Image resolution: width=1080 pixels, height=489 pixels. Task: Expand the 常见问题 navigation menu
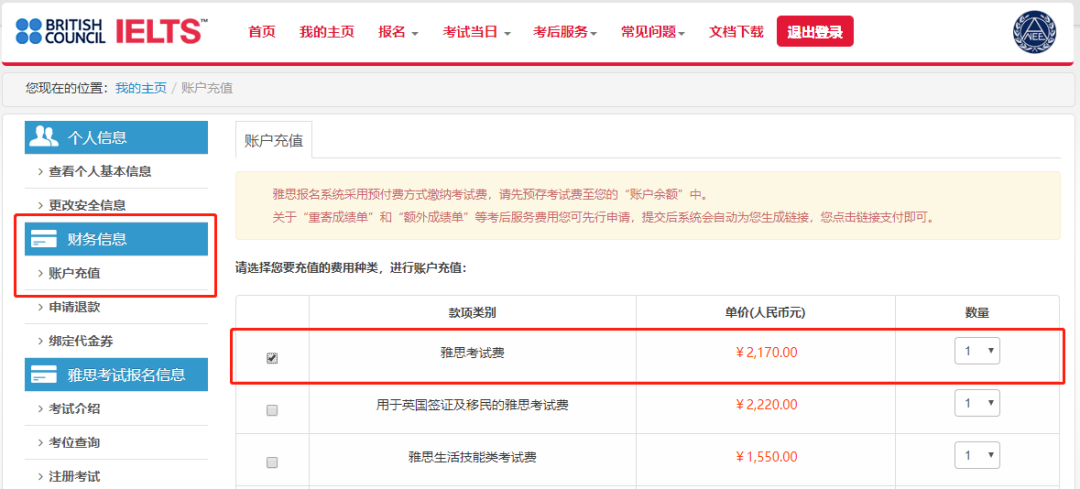pyautogui.click(x=652, y=32)
